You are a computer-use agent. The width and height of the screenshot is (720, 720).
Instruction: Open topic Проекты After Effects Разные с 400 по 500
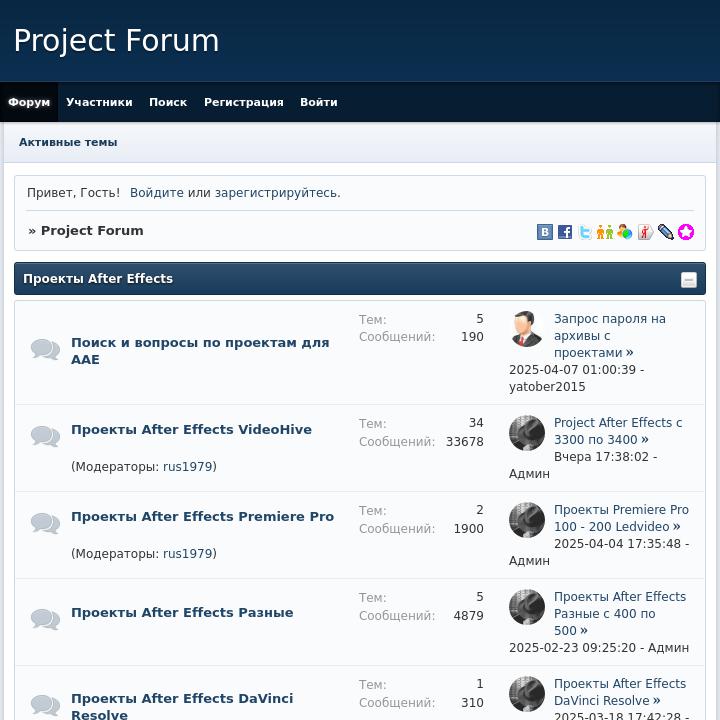click(x=620, y=613)
